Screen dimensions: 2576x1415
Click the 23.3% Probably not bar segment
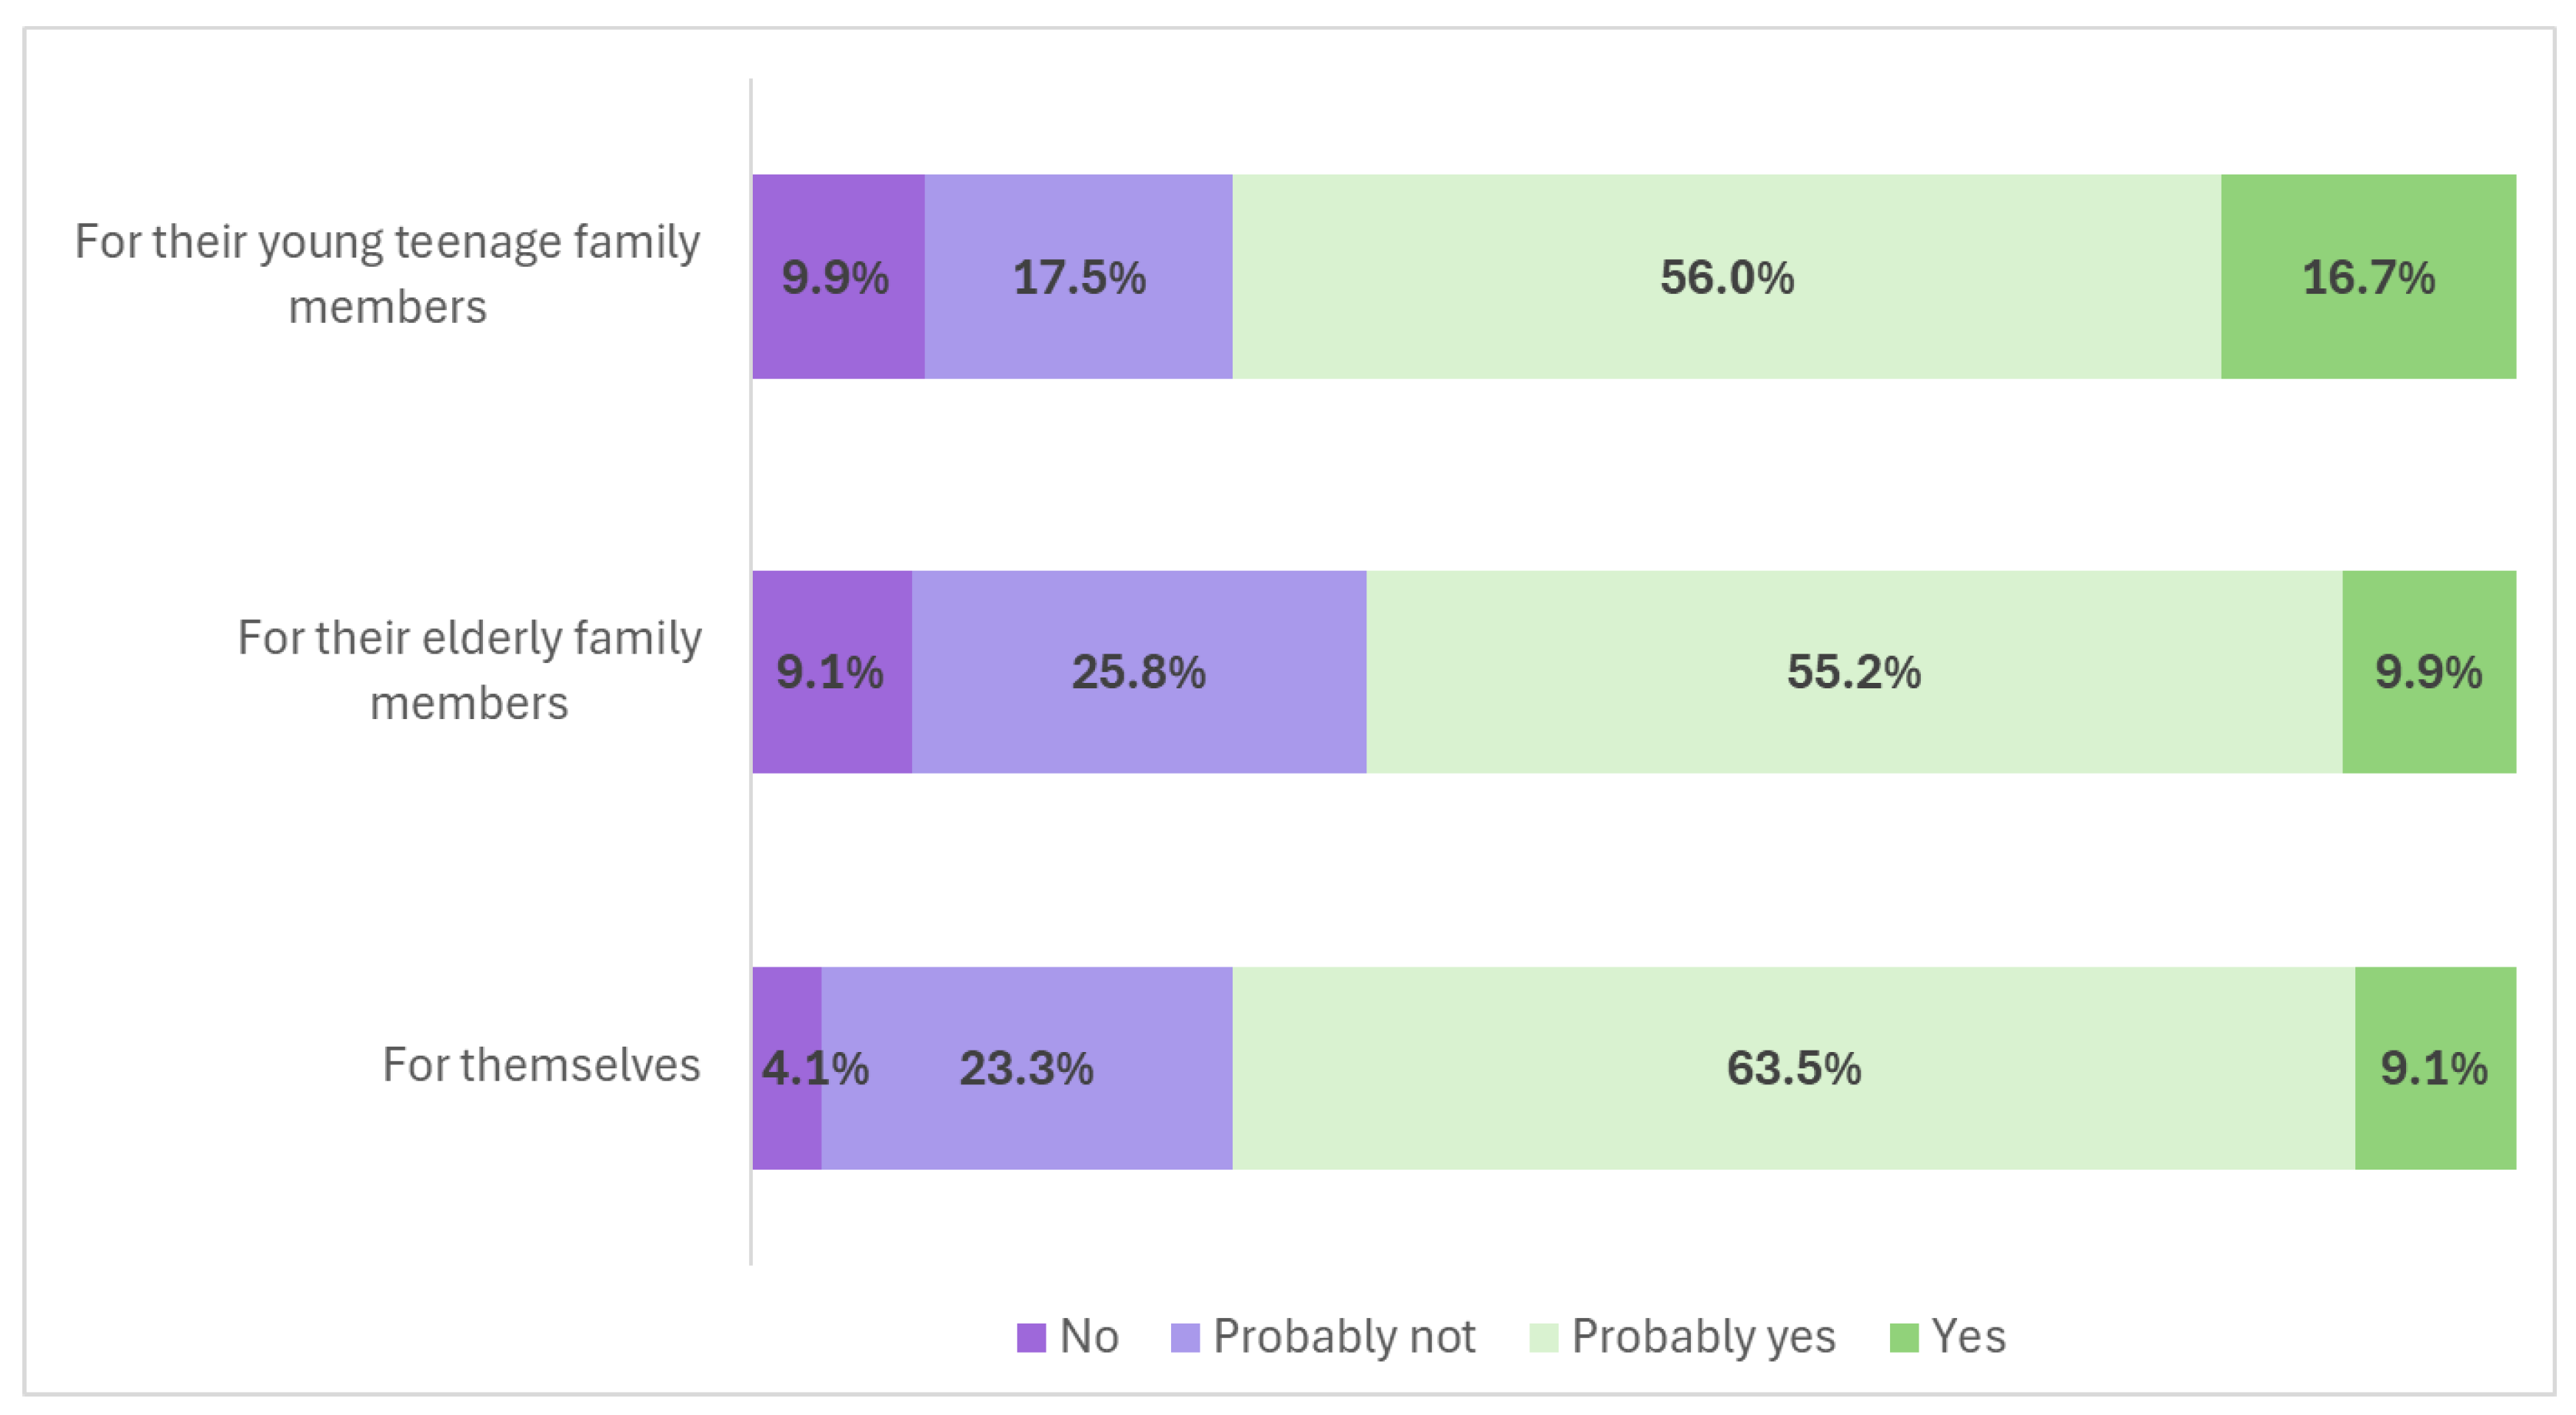point(1026,1068)
